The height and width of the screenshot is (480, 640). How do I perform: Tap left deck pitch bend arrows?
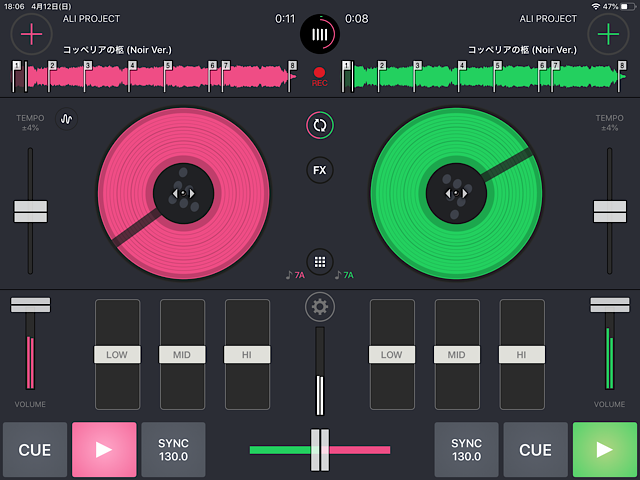click(183, 193)
